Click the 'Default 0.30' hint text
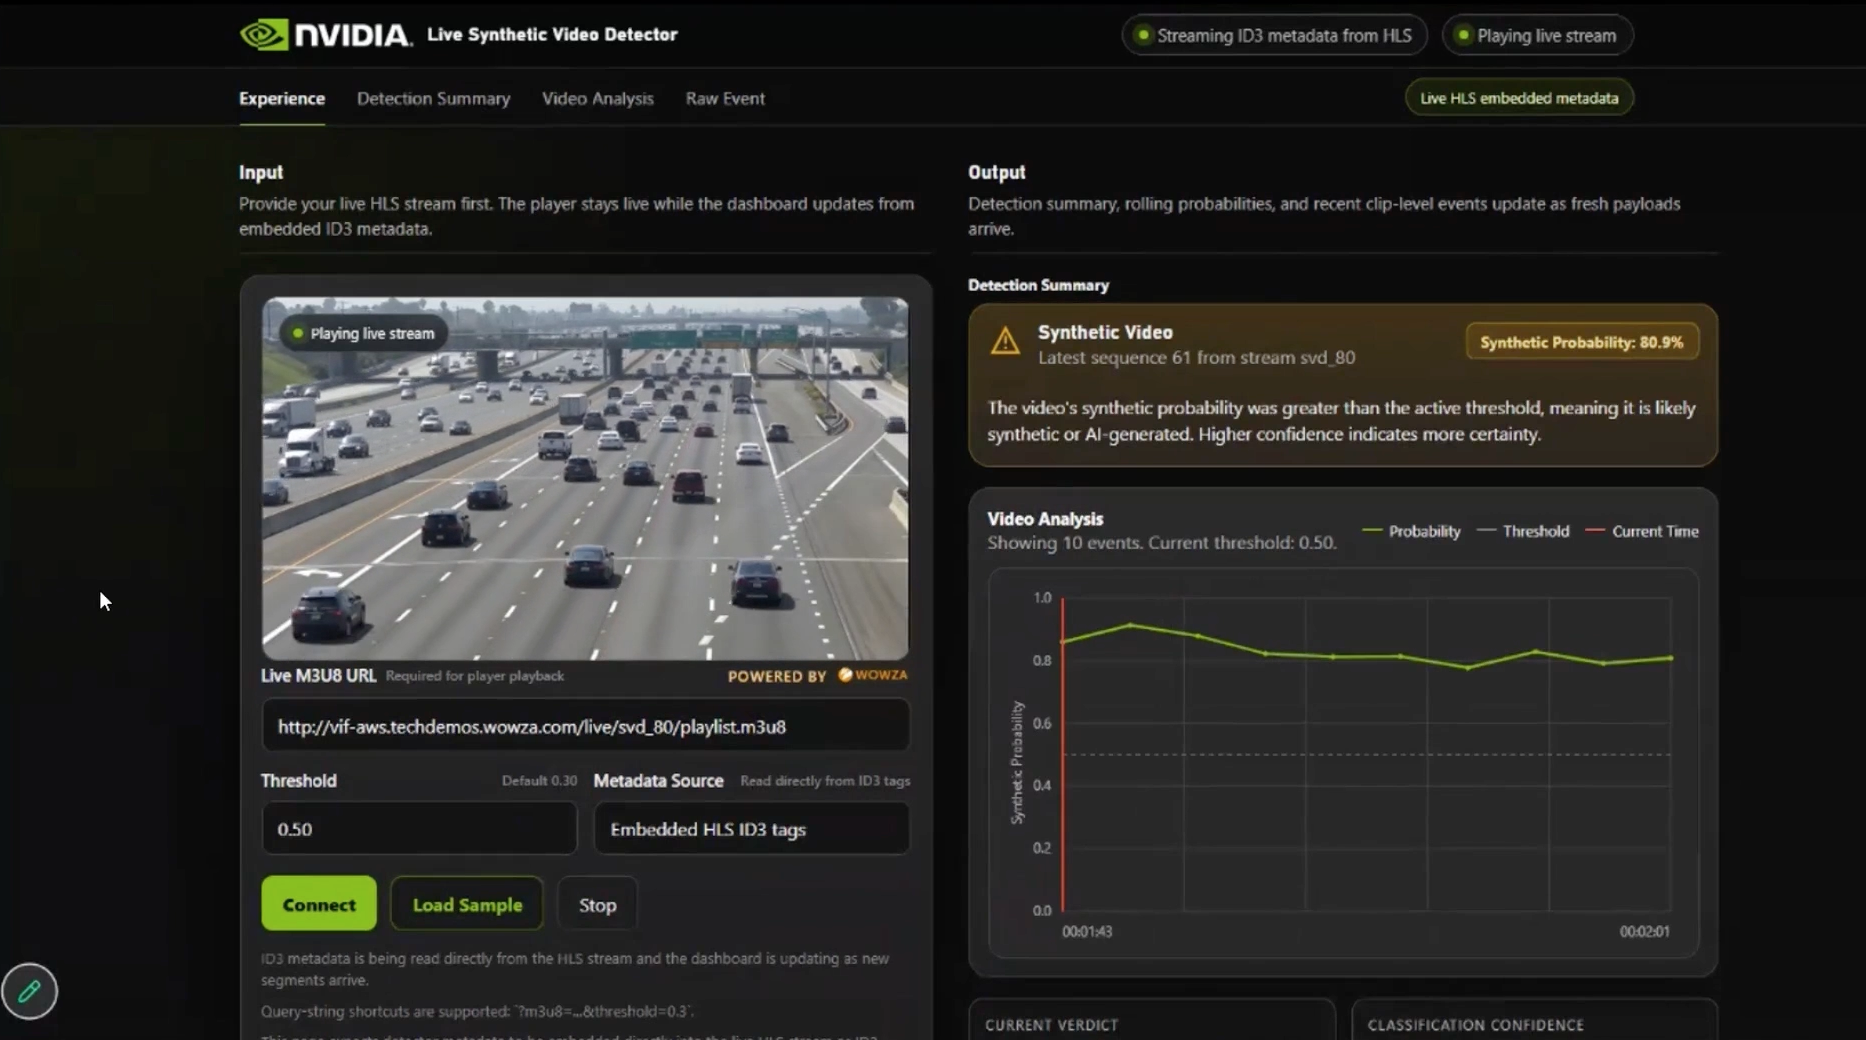The height and width of the screenshot is (1040, 1866). click(x=539, y=780)
